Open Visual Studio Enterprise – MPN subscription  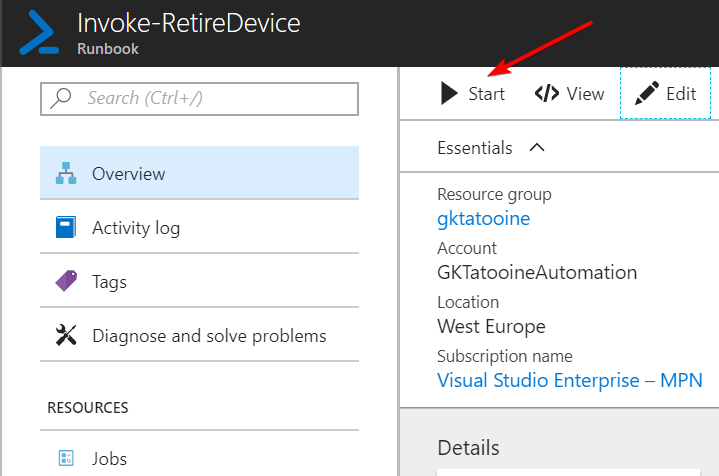point(570,380)
